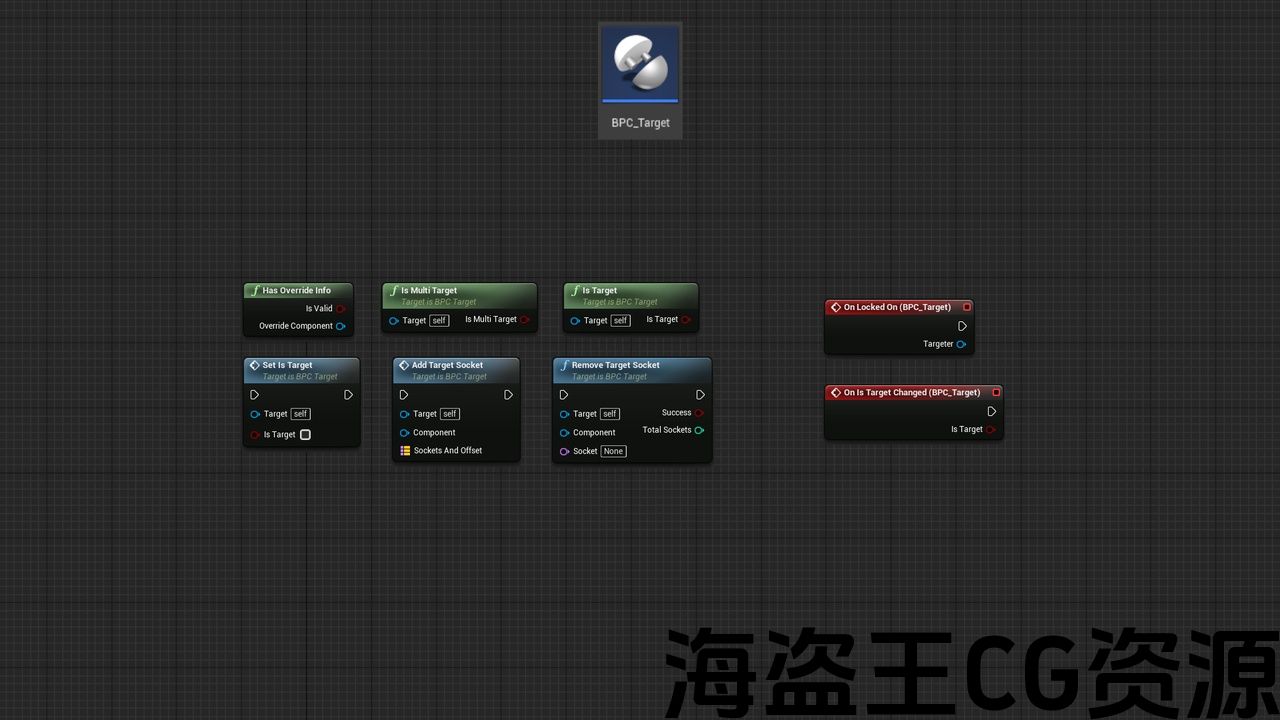The height and width of the screenshot is (720, 1280).
Task: Click the Override Component output pin
Action: pos(341,326)
